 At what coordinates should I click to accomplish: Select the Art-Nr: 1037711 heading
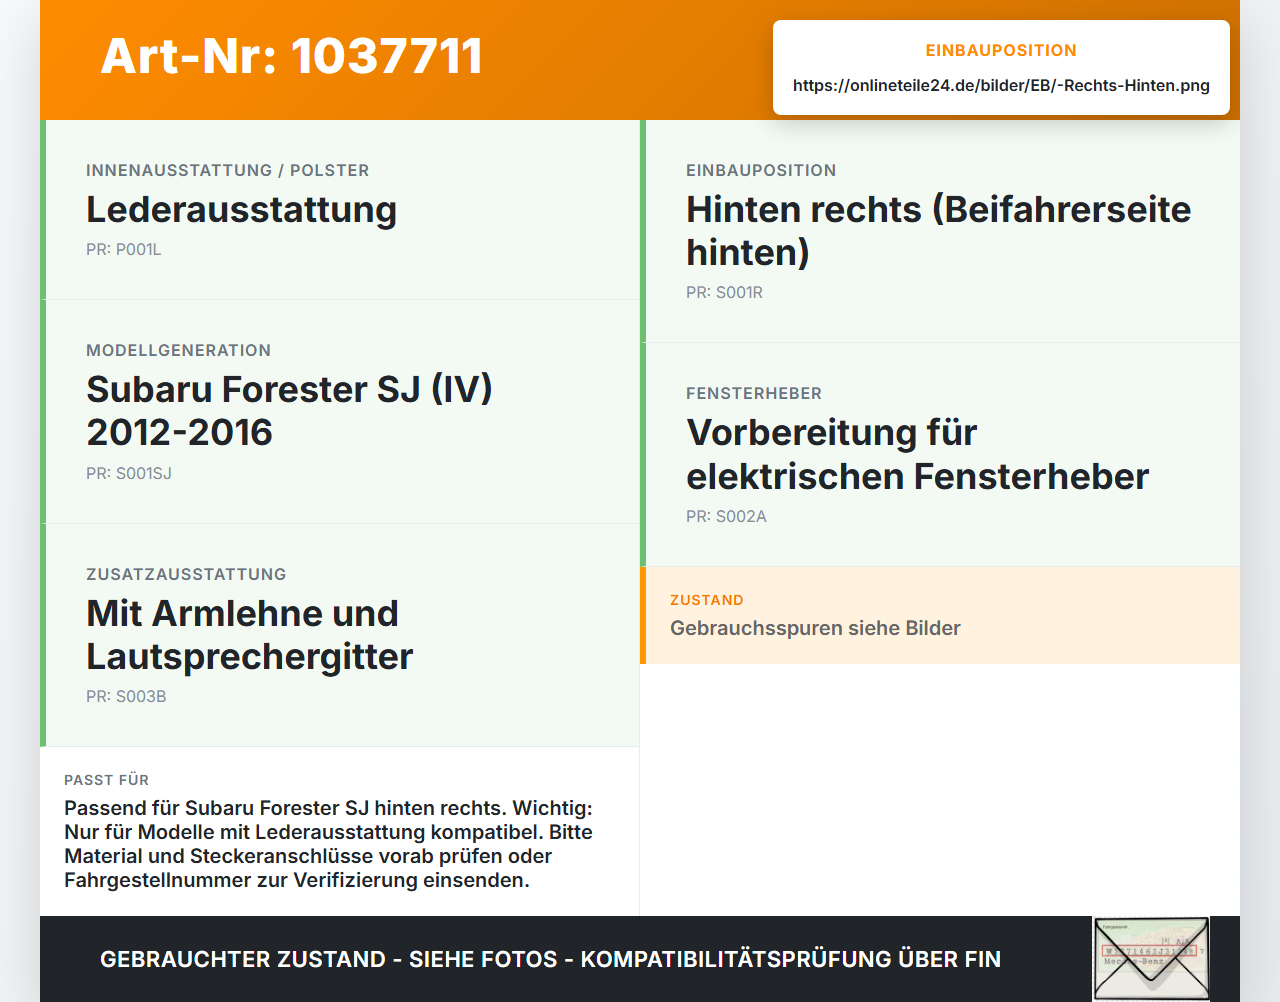tap(291, 56)
